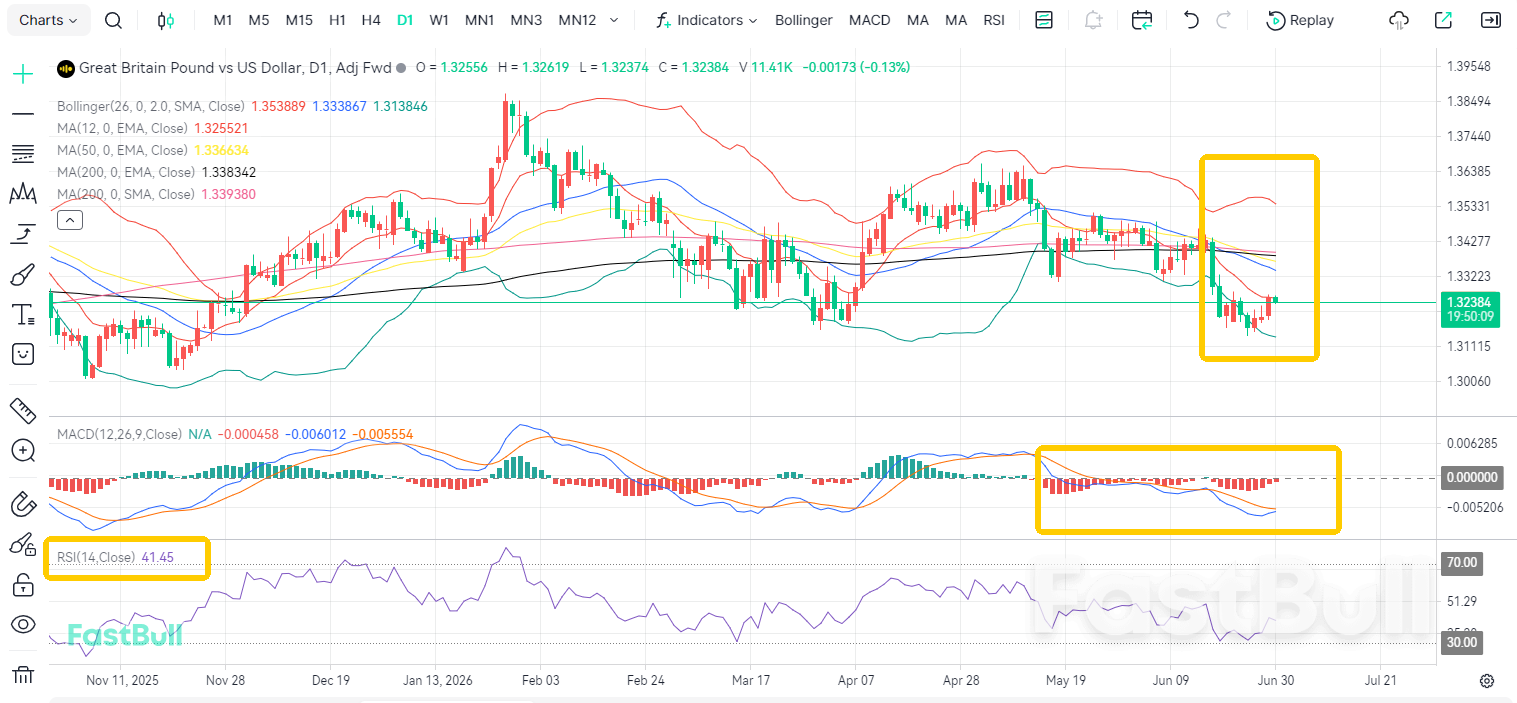Select the M5 timeframe

(x=258, y=20)
